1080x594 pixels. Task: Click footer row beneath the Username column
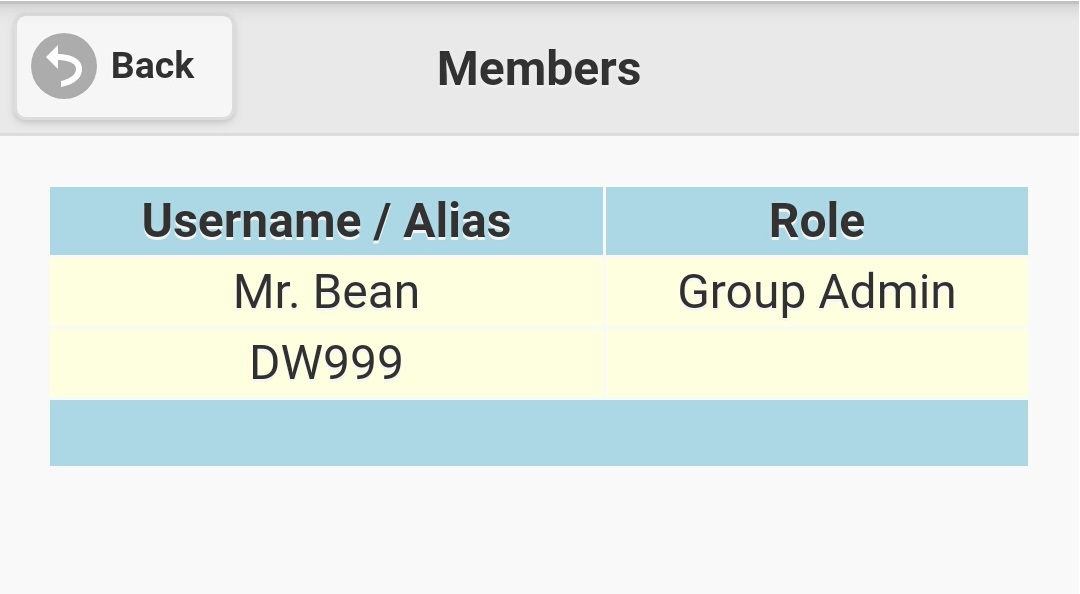tap(326, 433)
